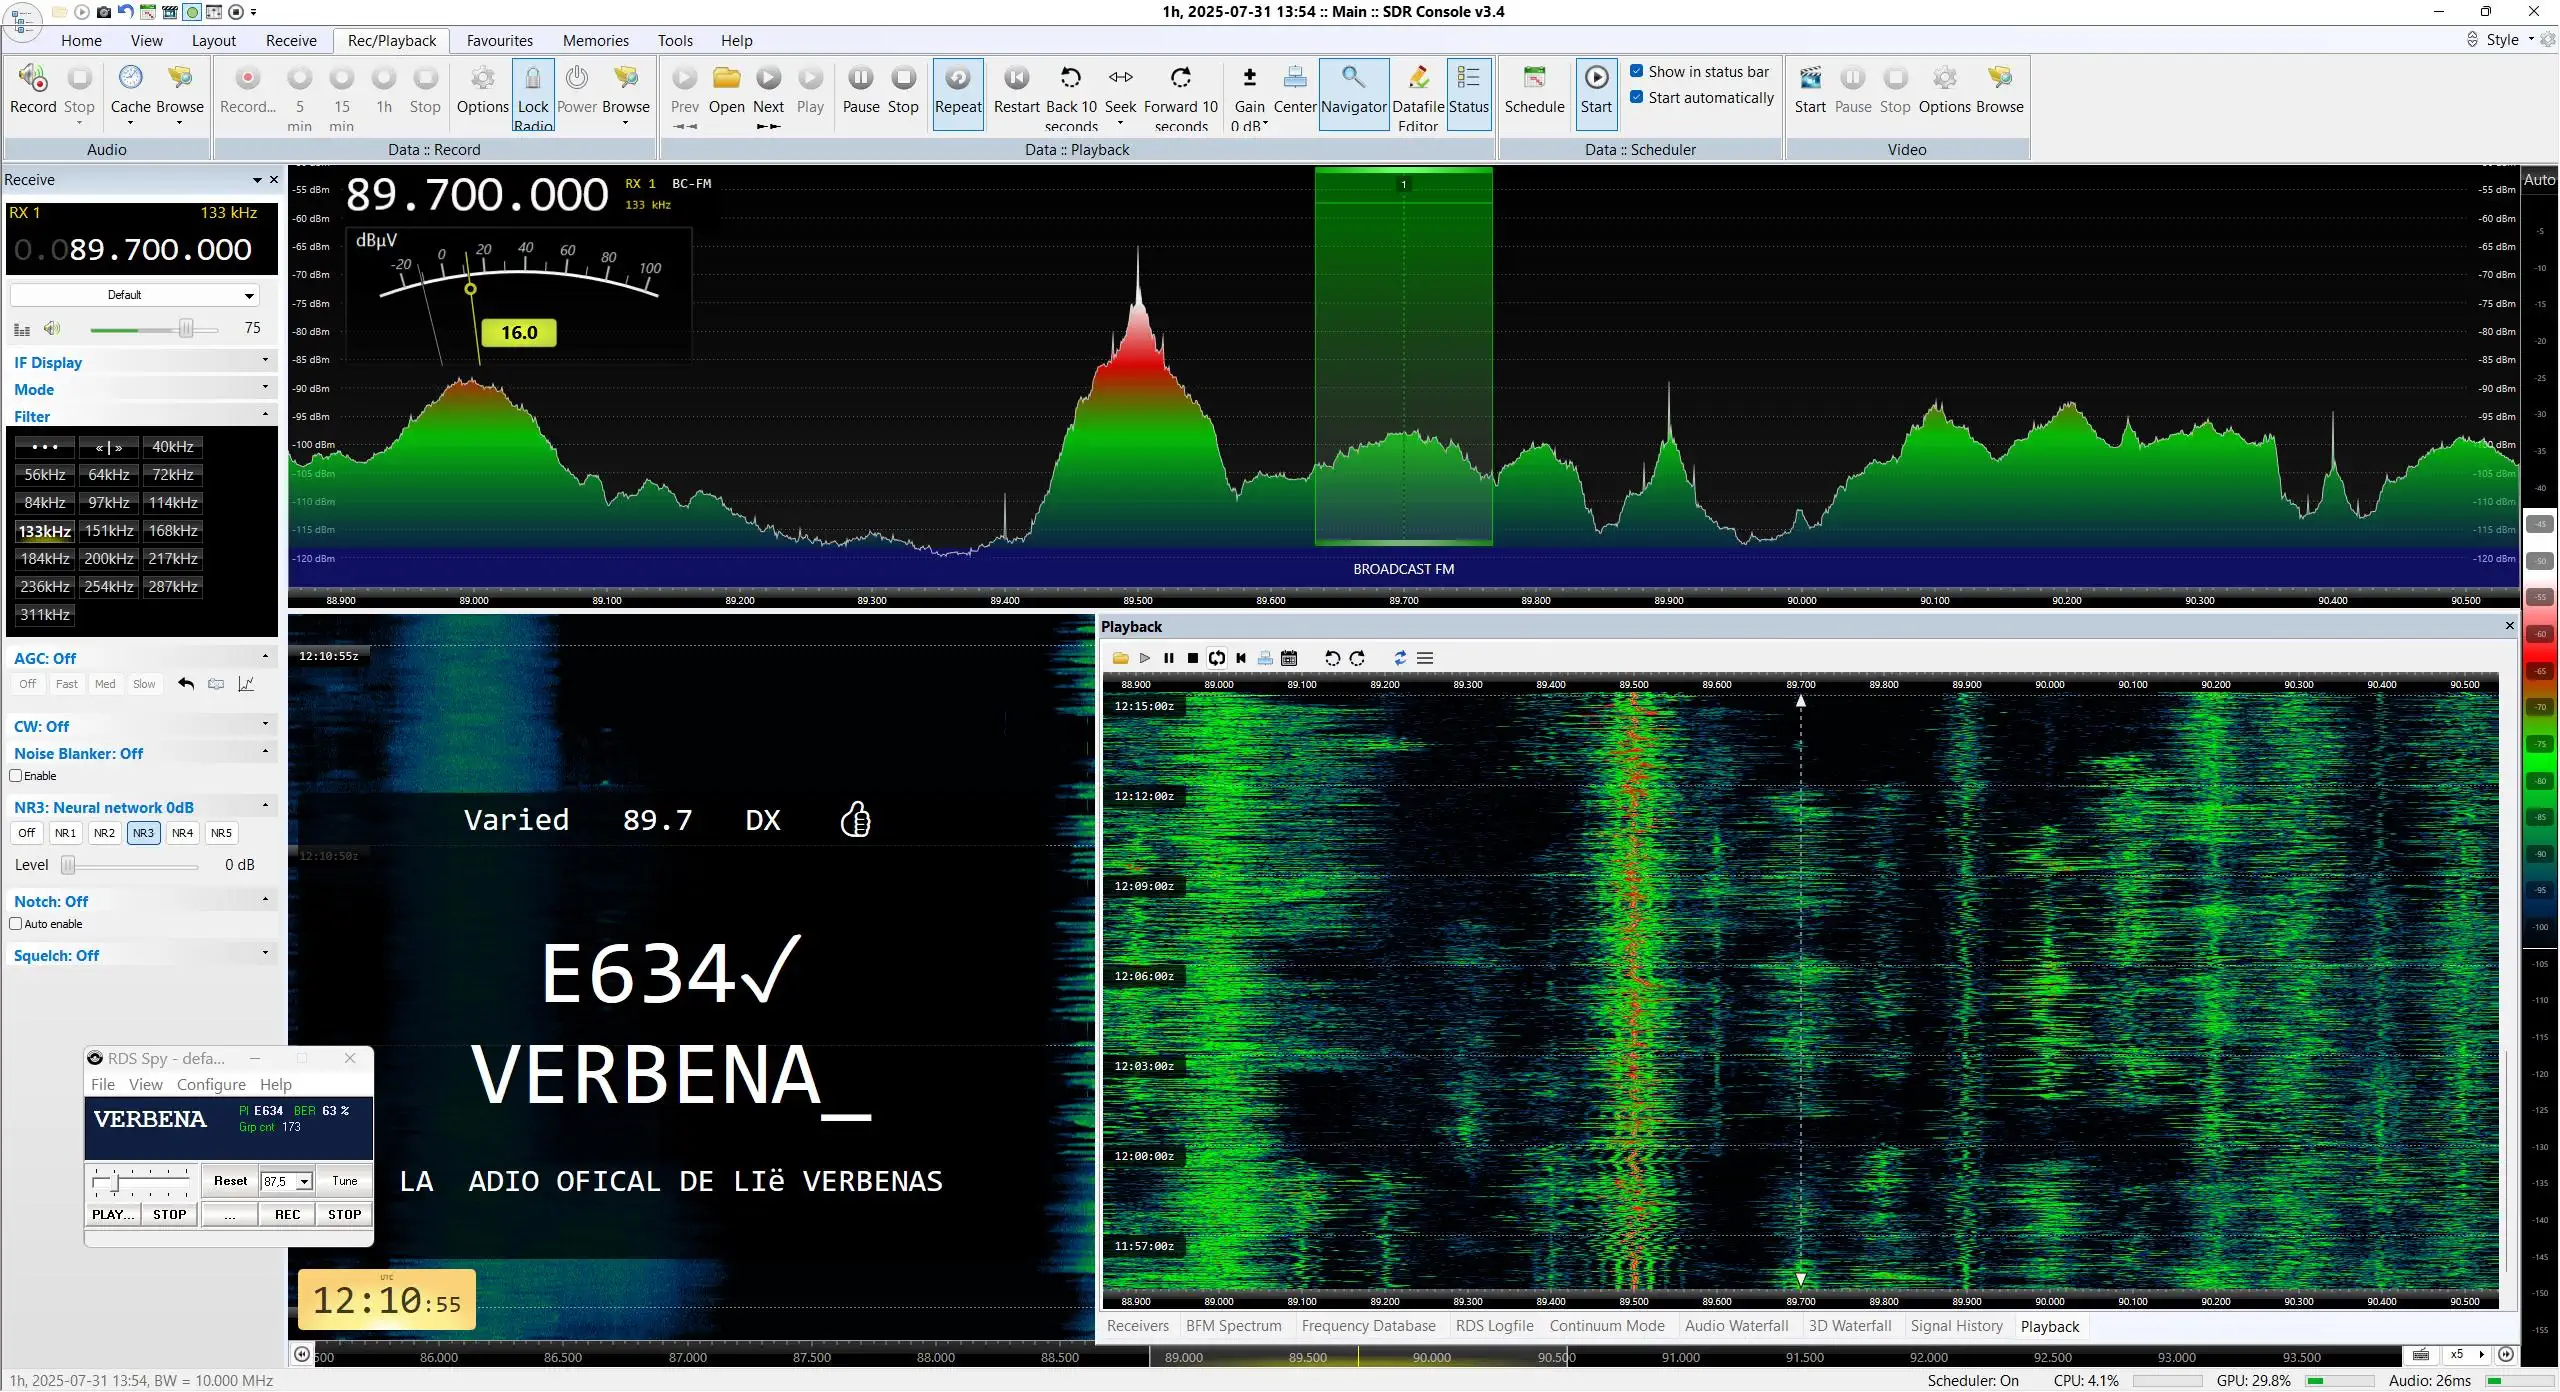Viewport: 2560px width, 1392px height.
Task: Open the Favourites ribbon tab
Action: (x=499, y=41)
